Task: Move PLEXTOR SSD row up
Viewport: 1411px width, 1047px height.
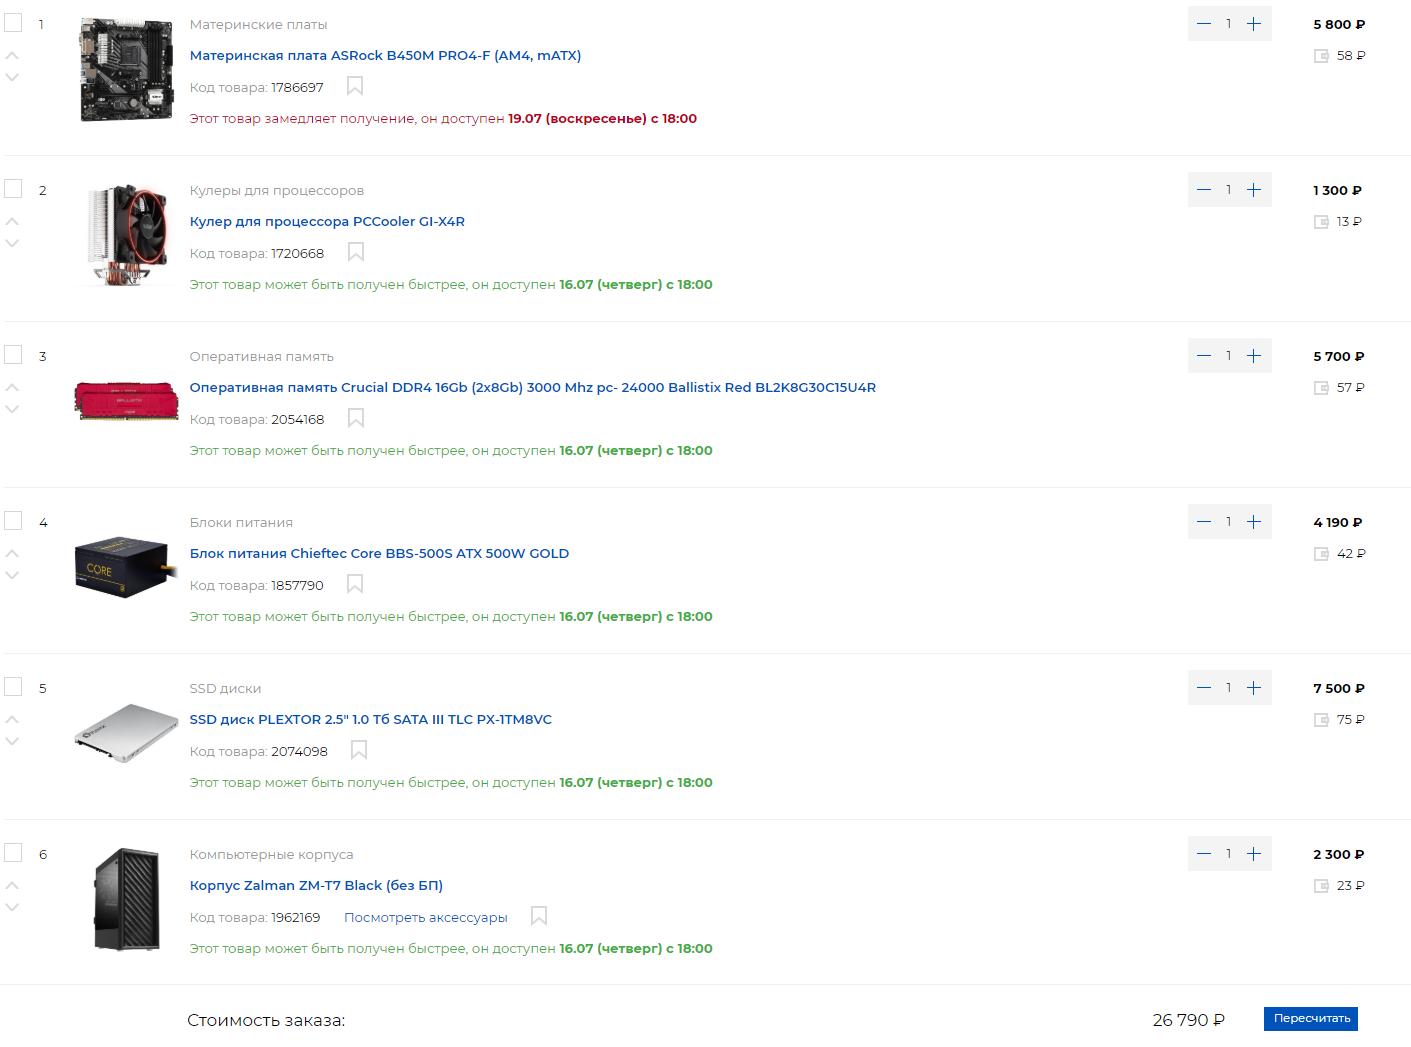Action: click(12, 719)
